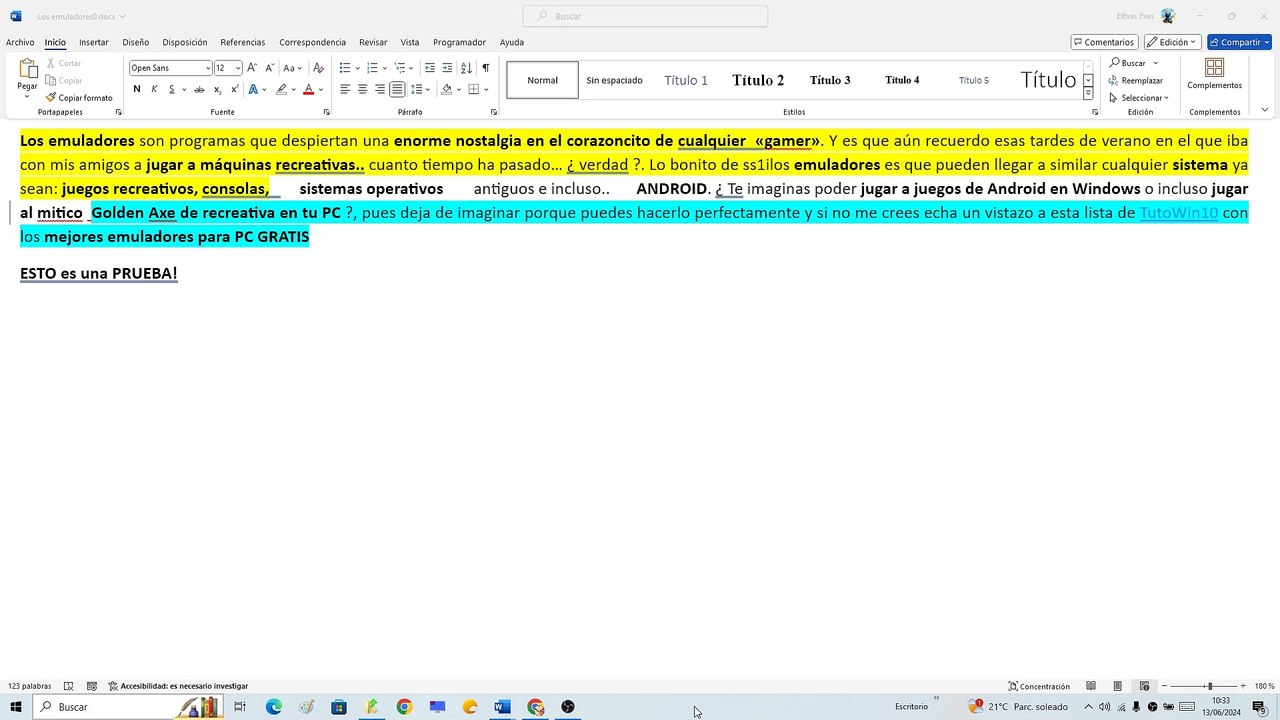Click the subscript icon
The height and width of the screenshot is (720, 1280).
click(x=217, y=89)
